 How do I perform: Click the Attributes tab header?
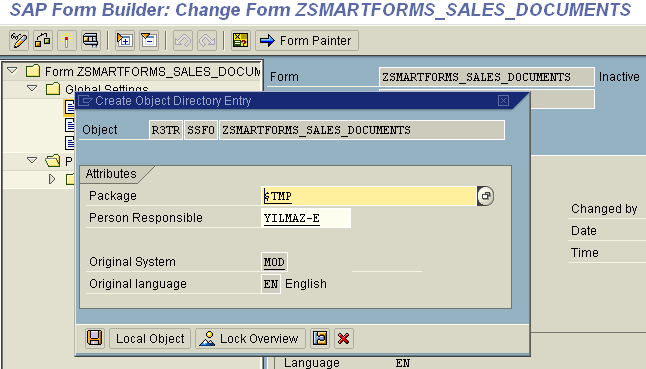tap(111, 174)
